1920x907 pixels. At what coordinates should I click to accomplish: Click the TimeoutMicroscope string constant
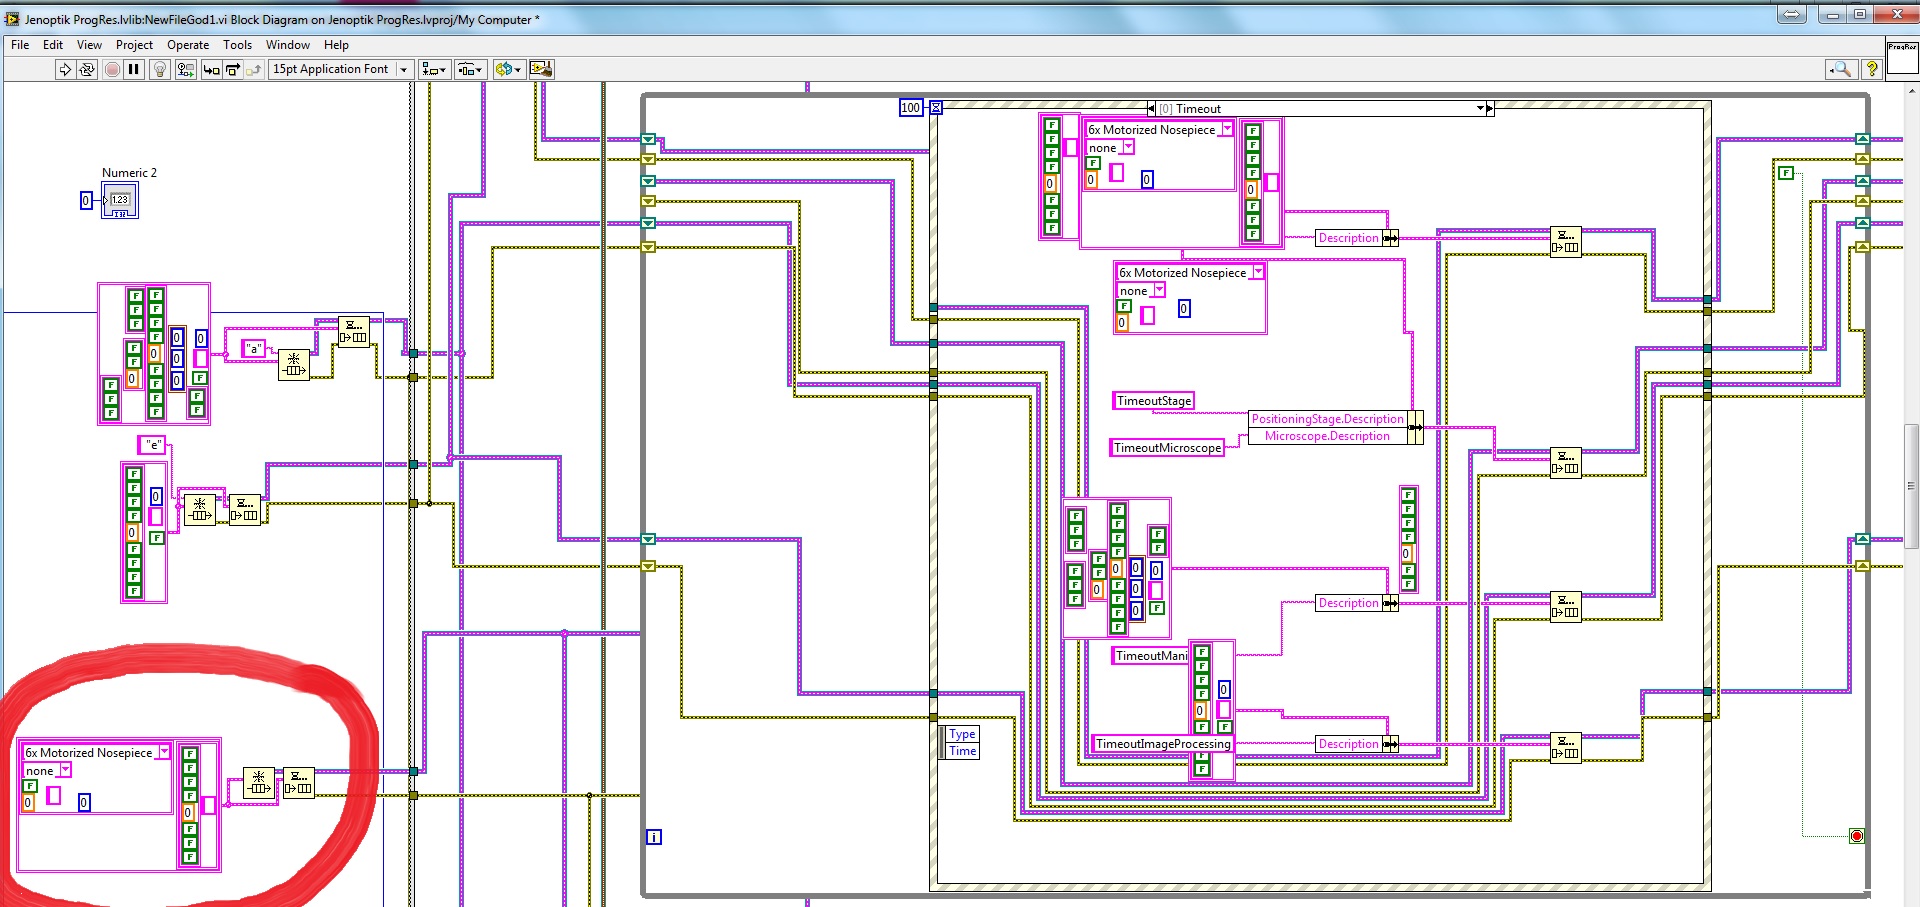[x=1167, y=448]
